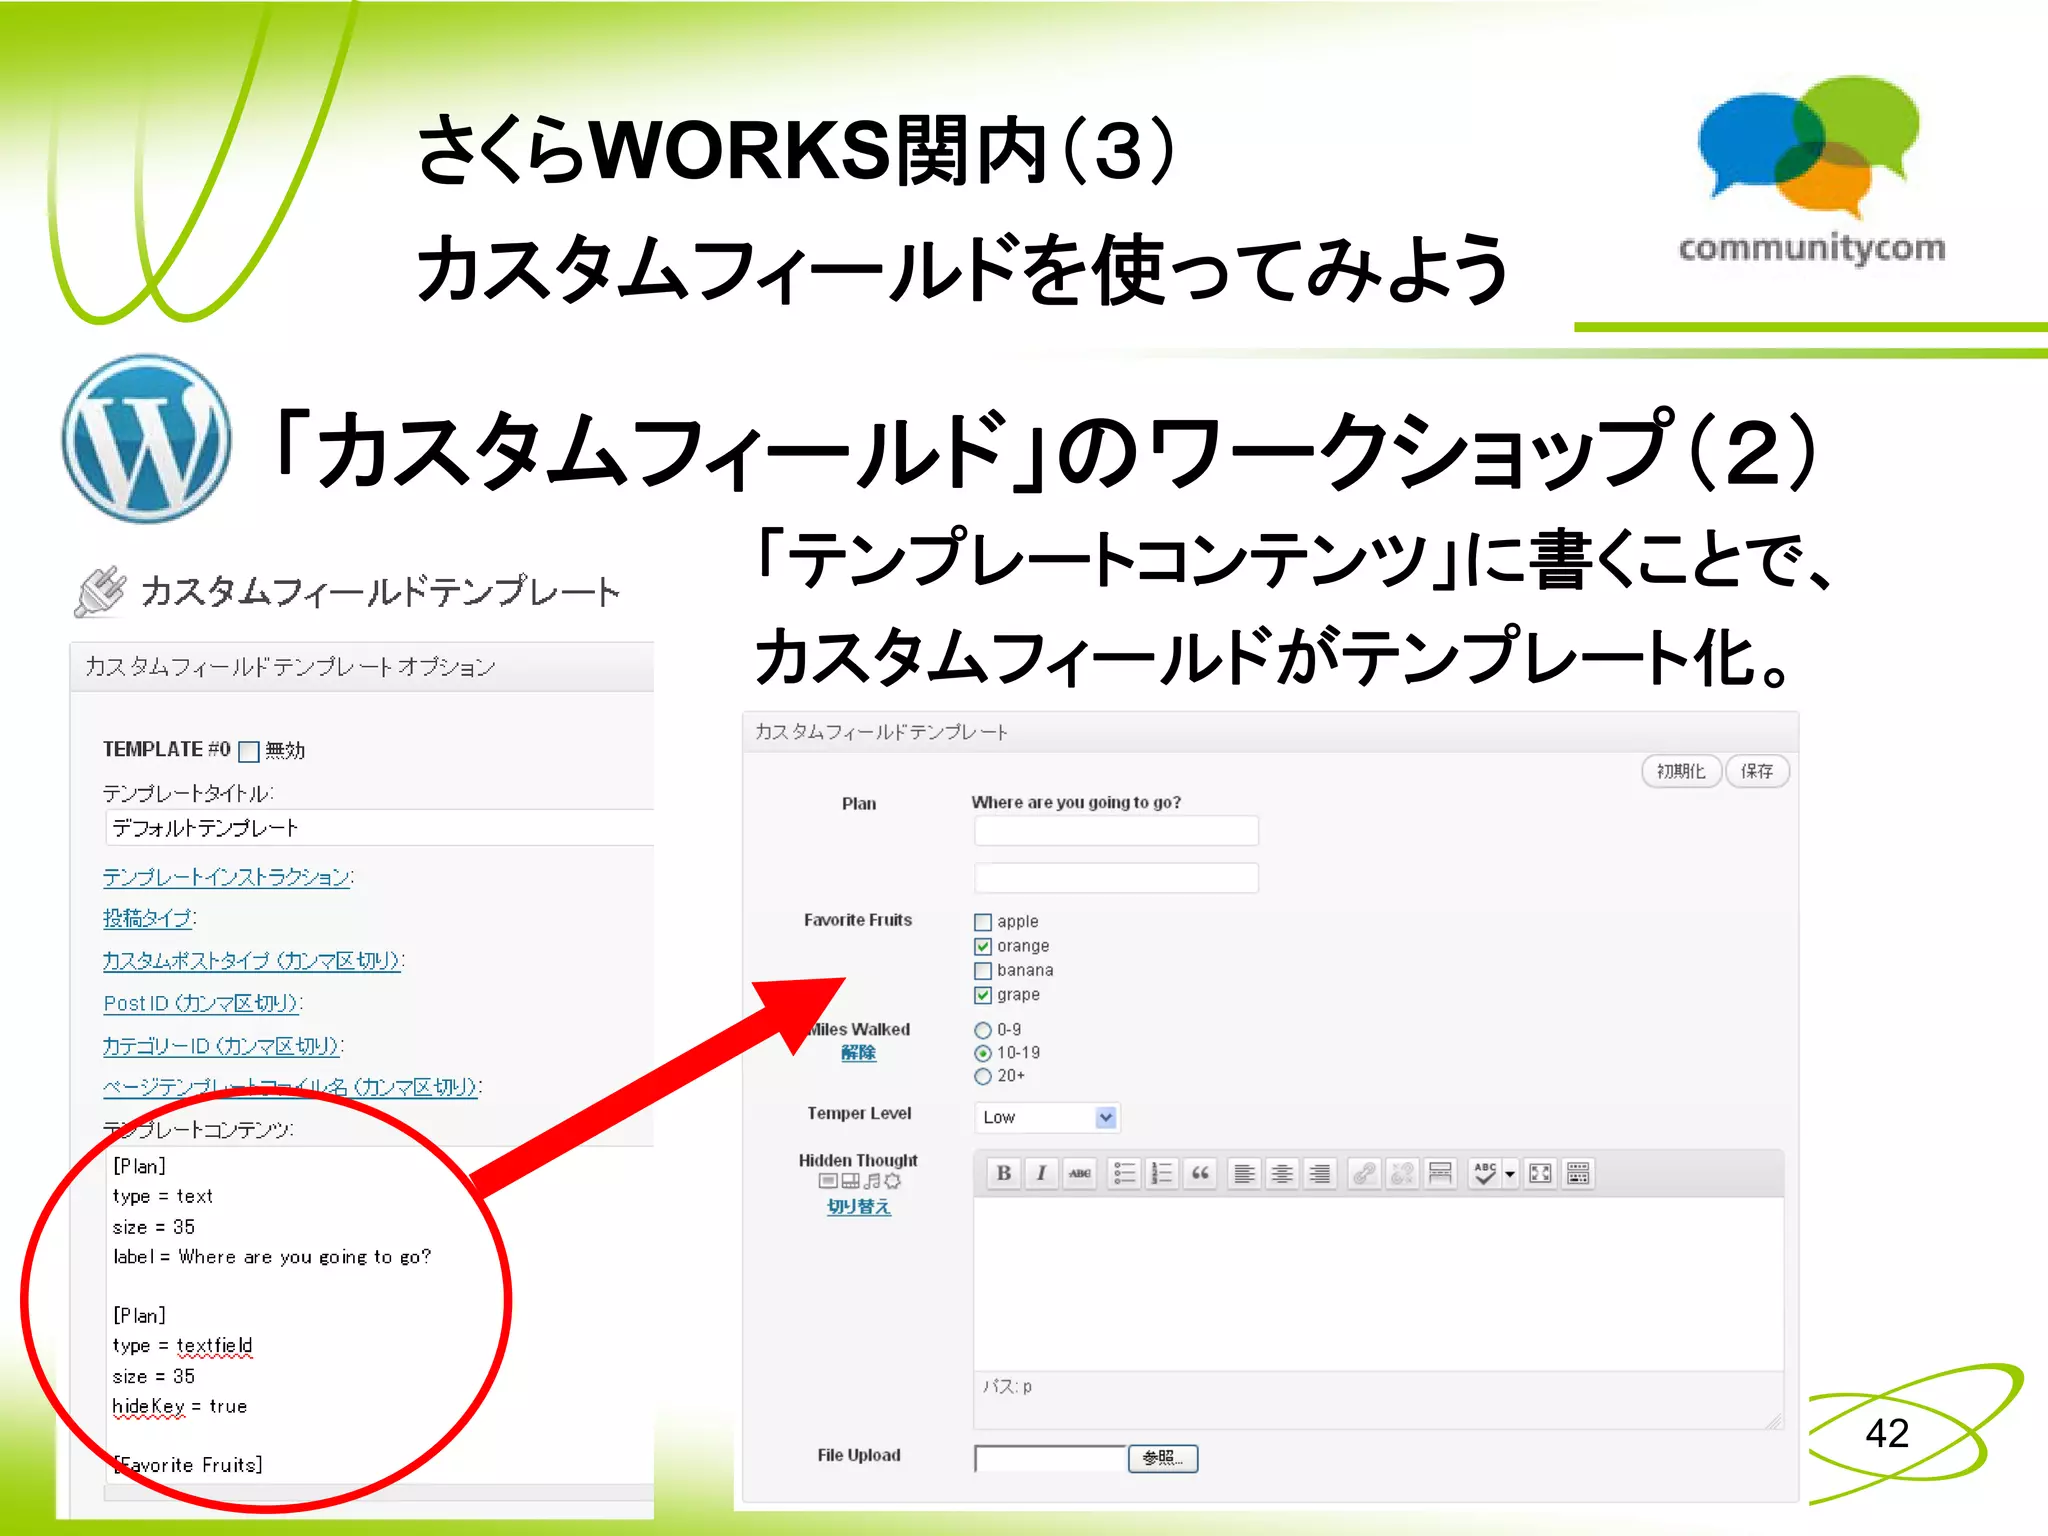Screen dimensions: 2048x1536
Task: Click the 'パス: p' status text
Action: click(x=1007, y=1387)
